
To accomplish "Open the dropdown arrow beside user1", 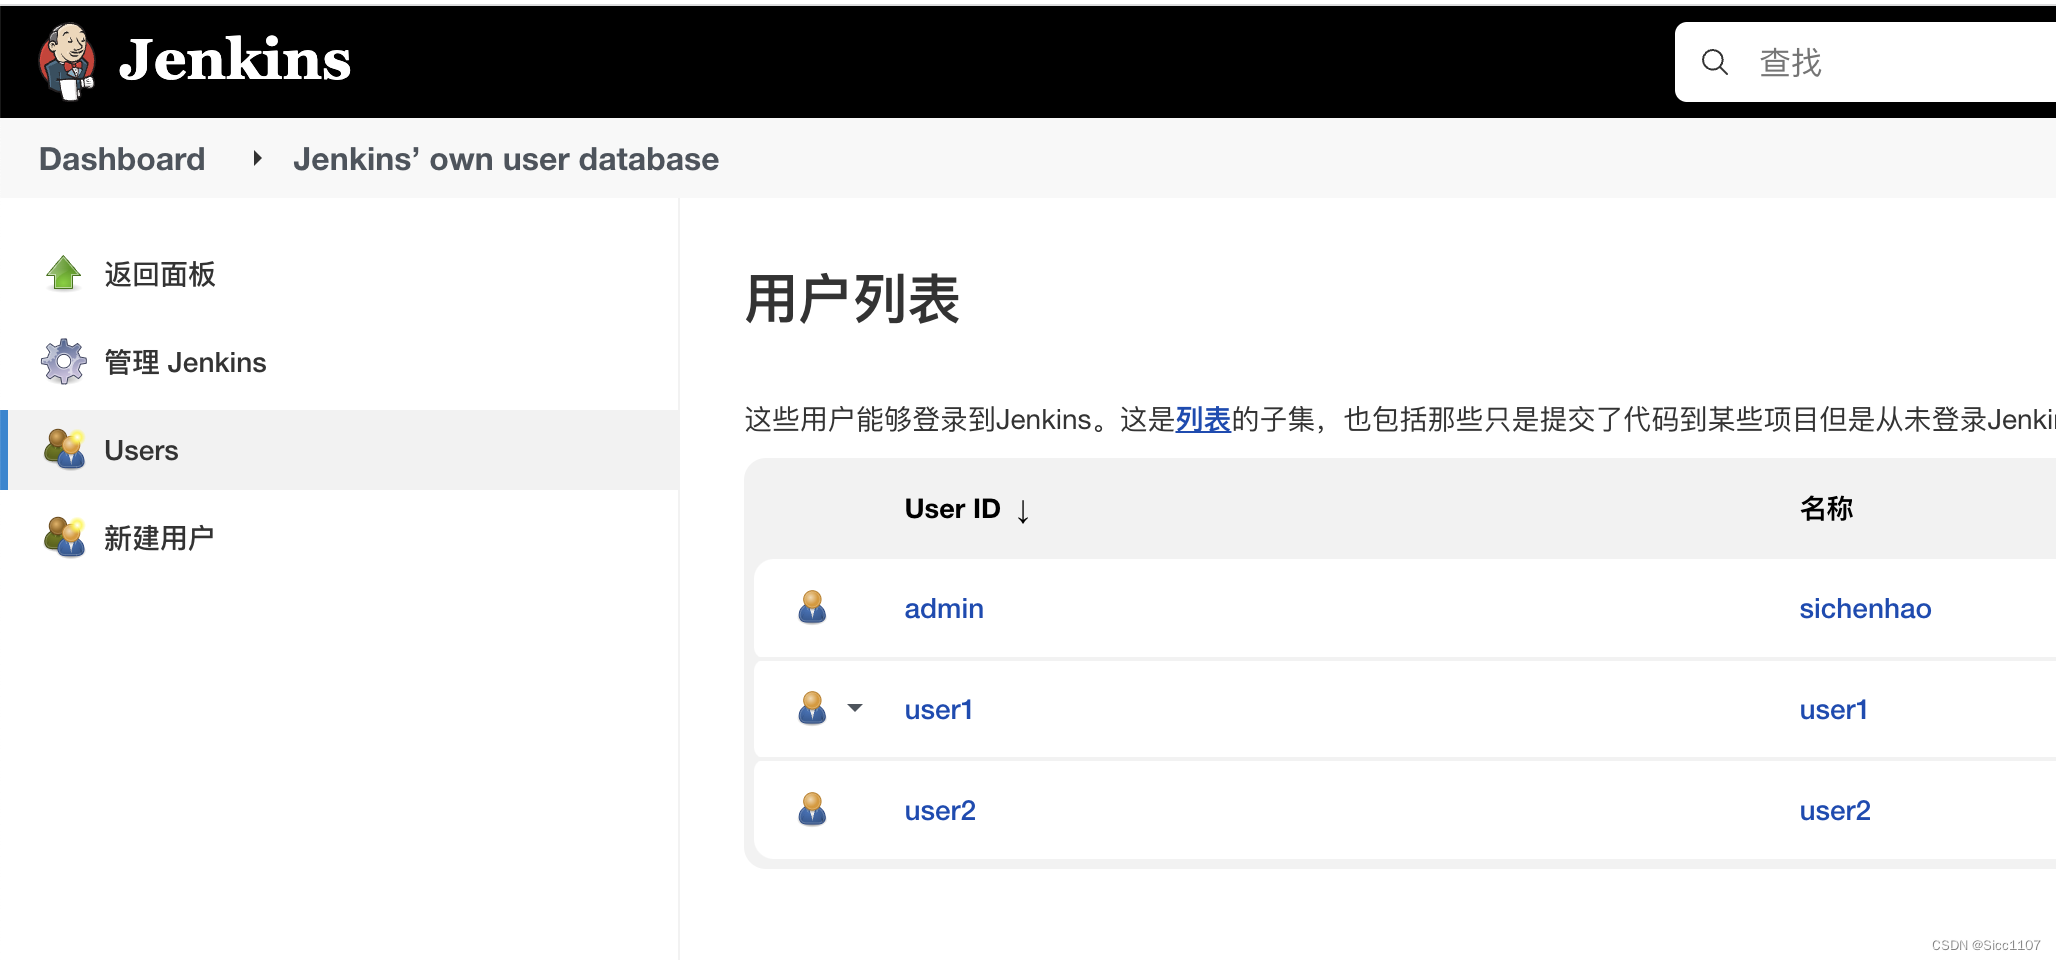I will tap(855, 708).
